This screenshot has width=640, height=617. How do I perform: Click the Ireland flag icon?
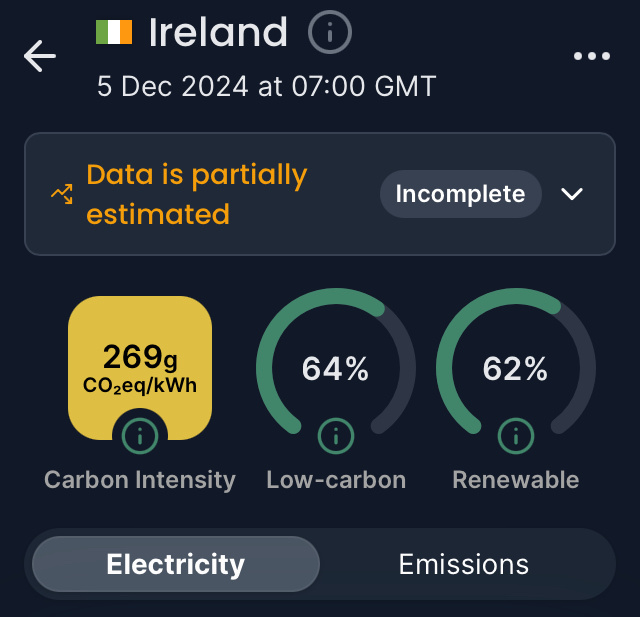point(113,32)
